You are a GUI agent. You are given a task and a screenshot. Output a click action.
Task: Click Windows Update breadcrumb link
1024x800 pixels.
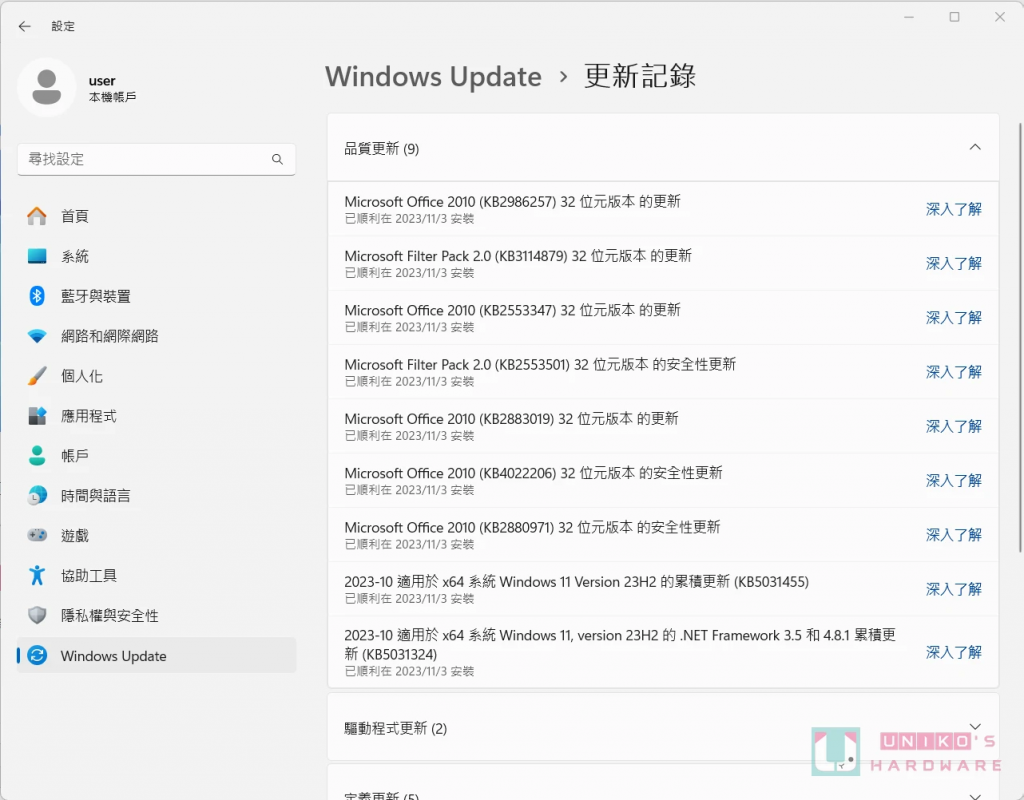tap(434, 76)
